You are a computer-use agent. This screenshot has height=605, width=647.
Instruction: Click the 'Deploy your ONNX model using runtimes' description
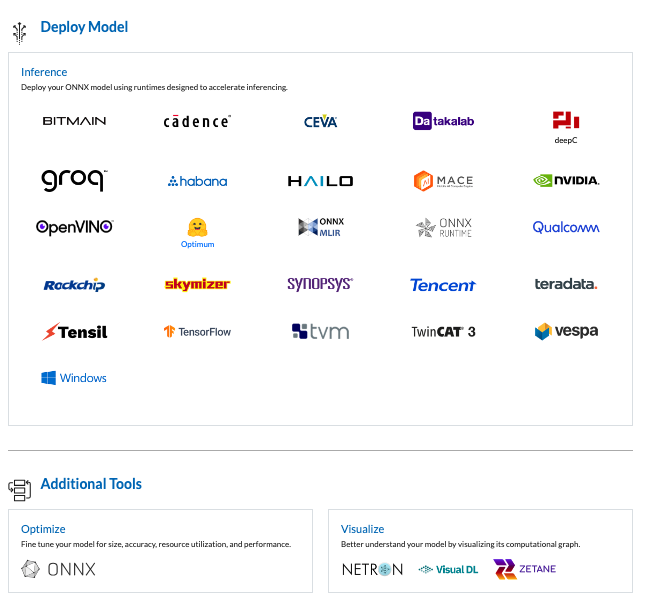click(x=154, y=87)
